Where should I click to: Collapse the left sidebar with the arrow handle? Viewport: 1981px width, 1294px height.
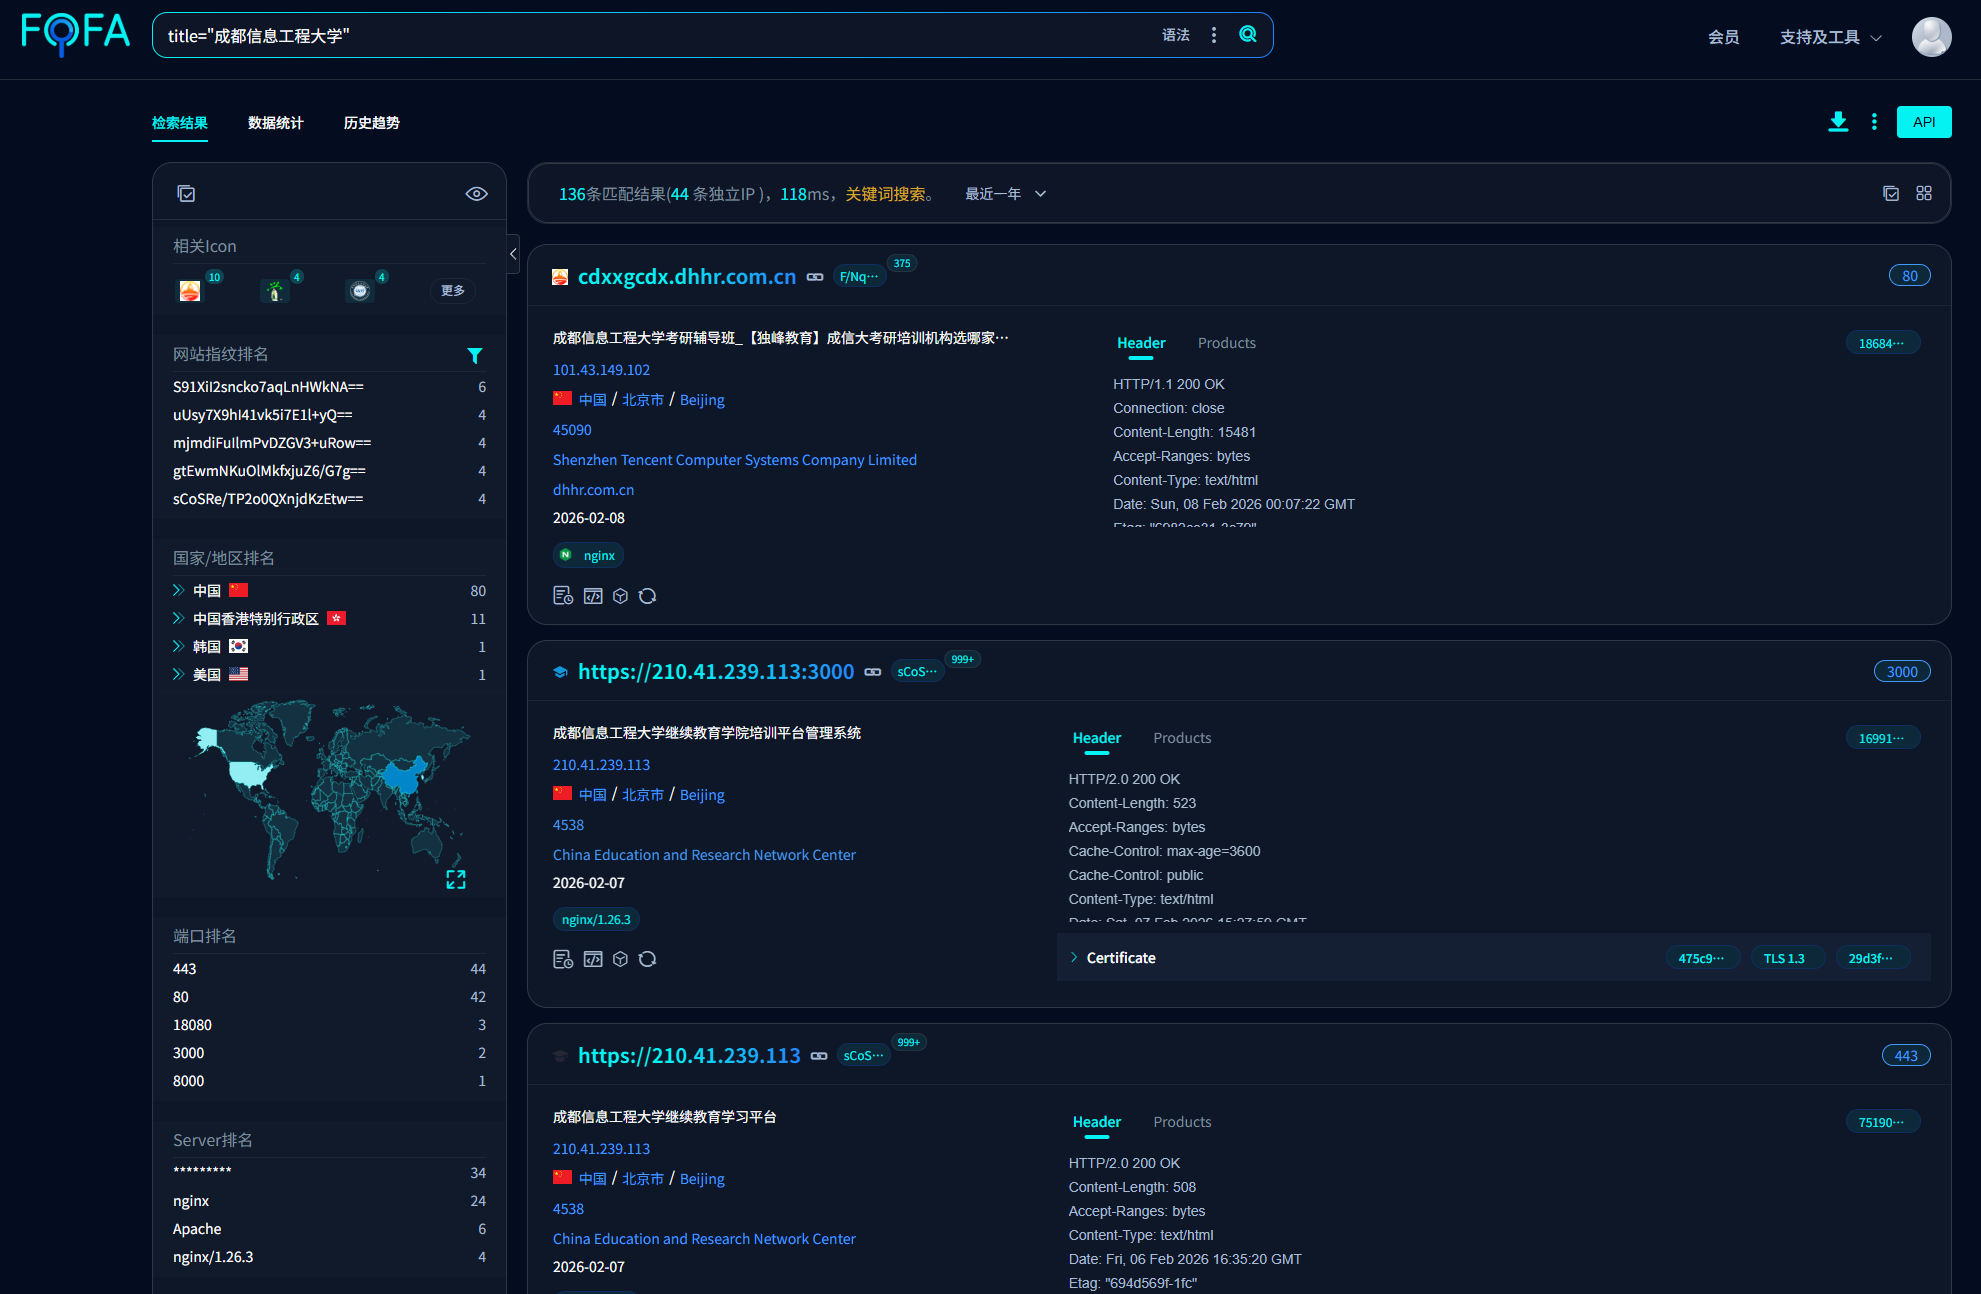tap(513, 254)
